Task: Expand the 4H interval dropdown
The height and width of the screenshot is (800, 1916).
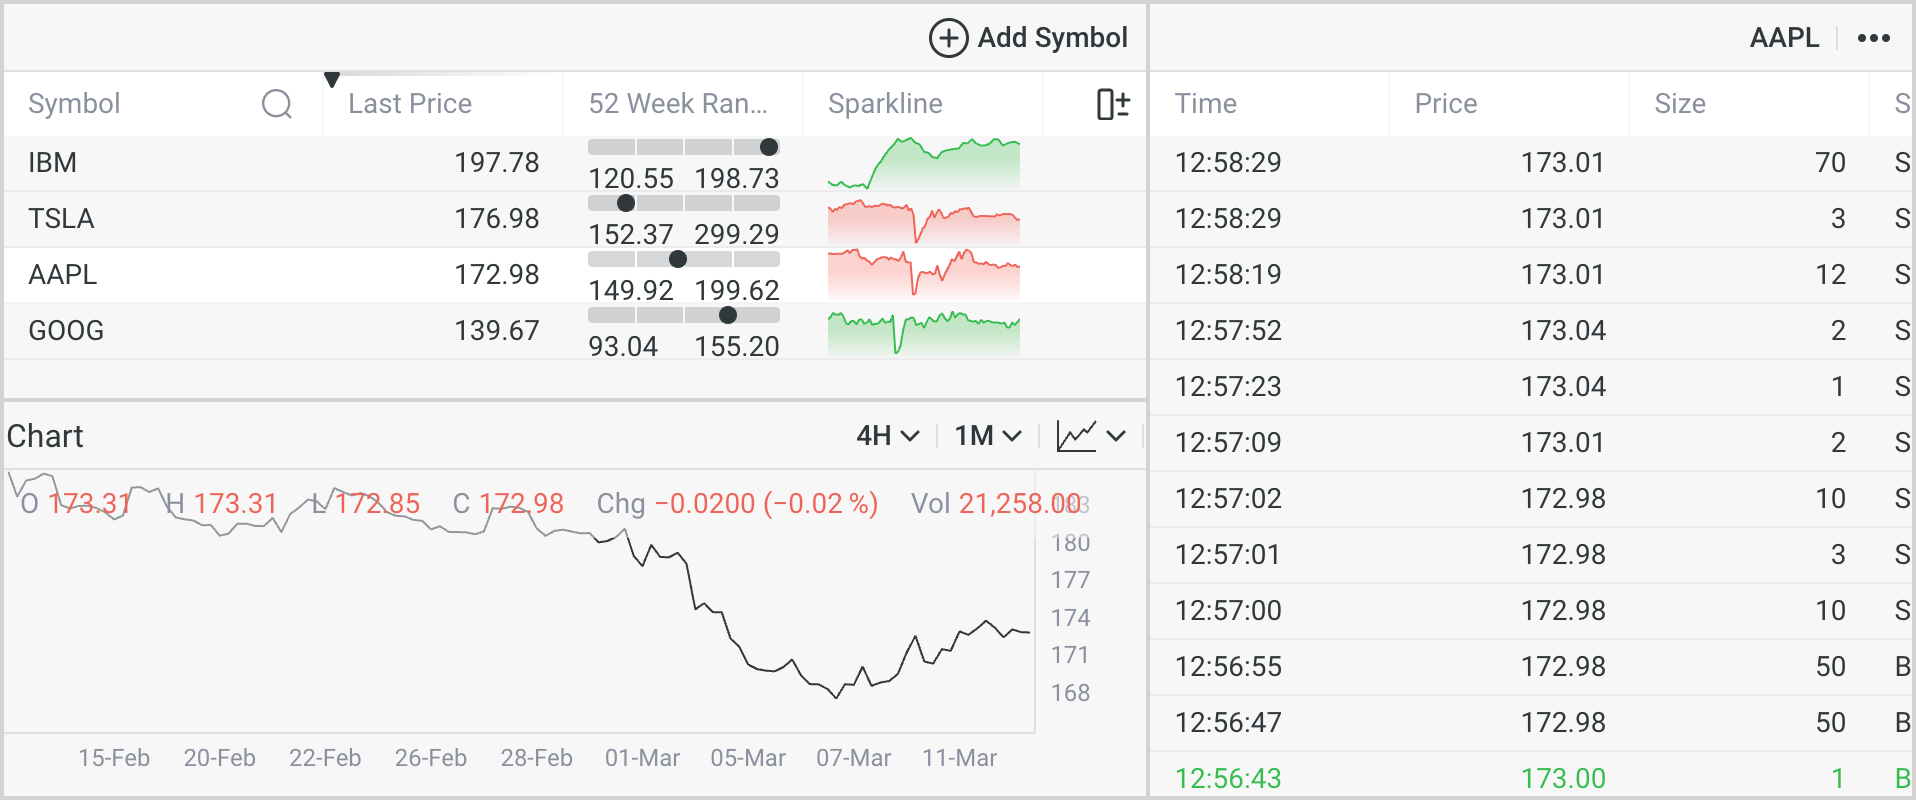Action: point(888,436)
